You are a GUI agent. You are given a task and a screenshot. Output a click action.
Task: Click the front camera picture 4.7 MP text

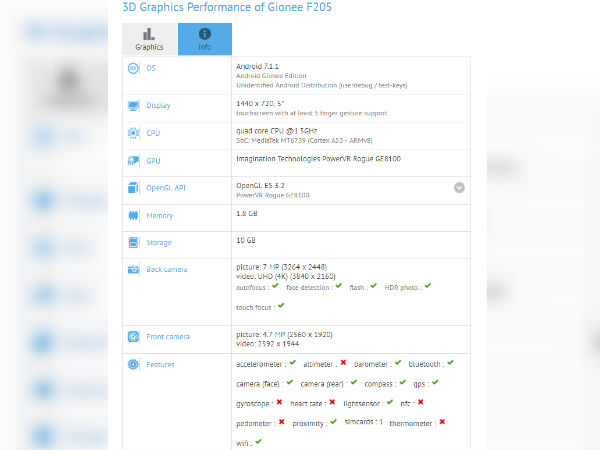[284, 334]
